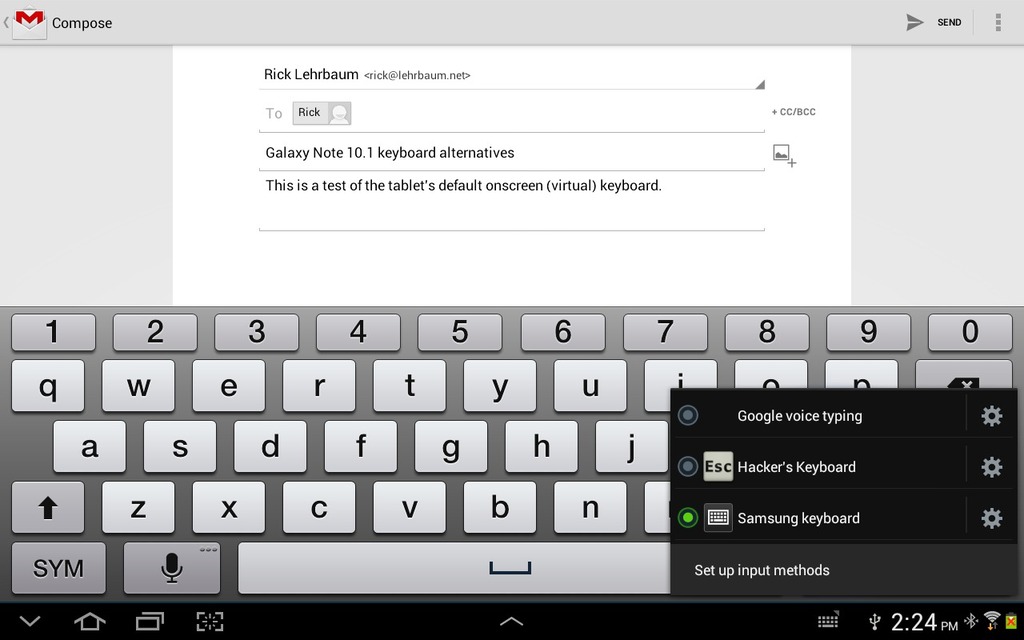Tap the letter b key
Image resolution: width=1024 pixels, height=640 pixels.
click(500, 507)
